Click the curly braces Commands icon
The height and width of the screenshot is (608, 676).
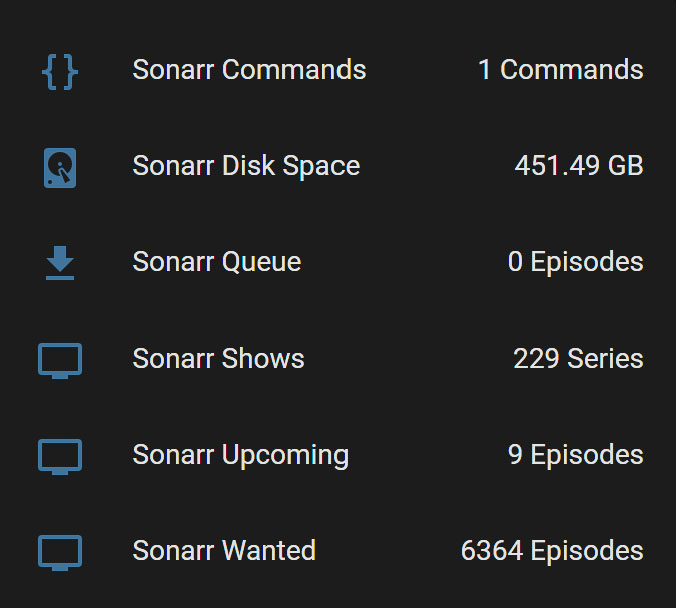[x=60, y=72]
